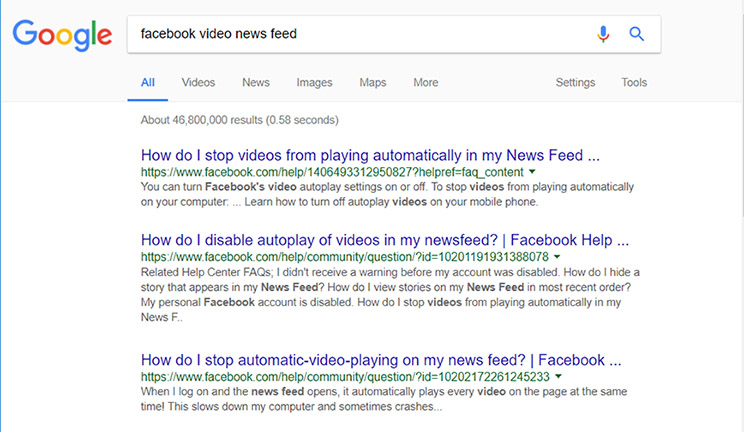Open the Maps results tab
The width and height of the screenshot is (744, 432).
tap(372, 83)
